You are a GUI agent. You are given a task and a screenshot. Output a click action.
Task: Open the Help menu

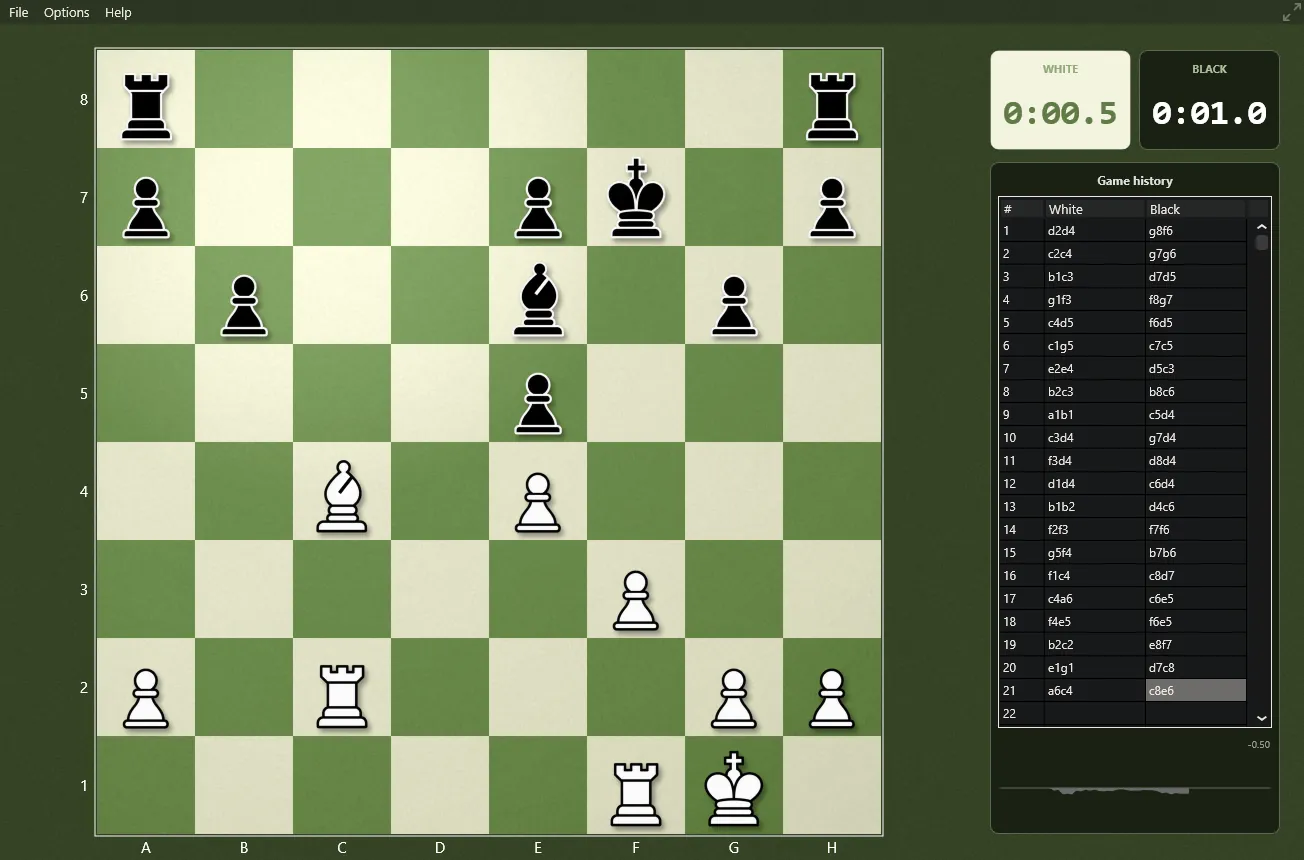(x=118, y=13)
